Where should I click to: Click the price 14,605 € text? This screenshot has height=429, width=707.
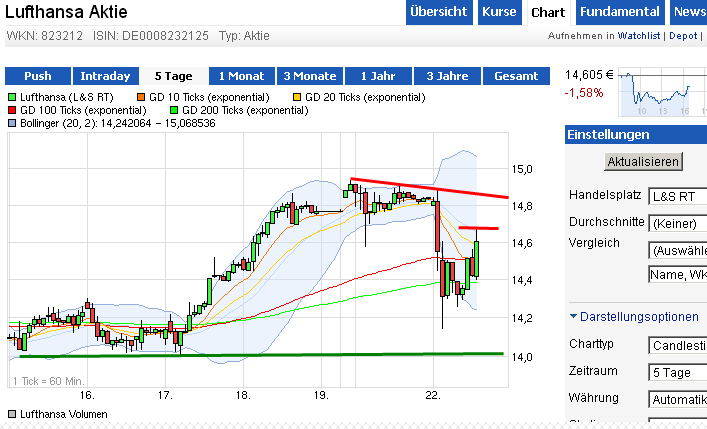pyautogui.click(x=589, y=75)
